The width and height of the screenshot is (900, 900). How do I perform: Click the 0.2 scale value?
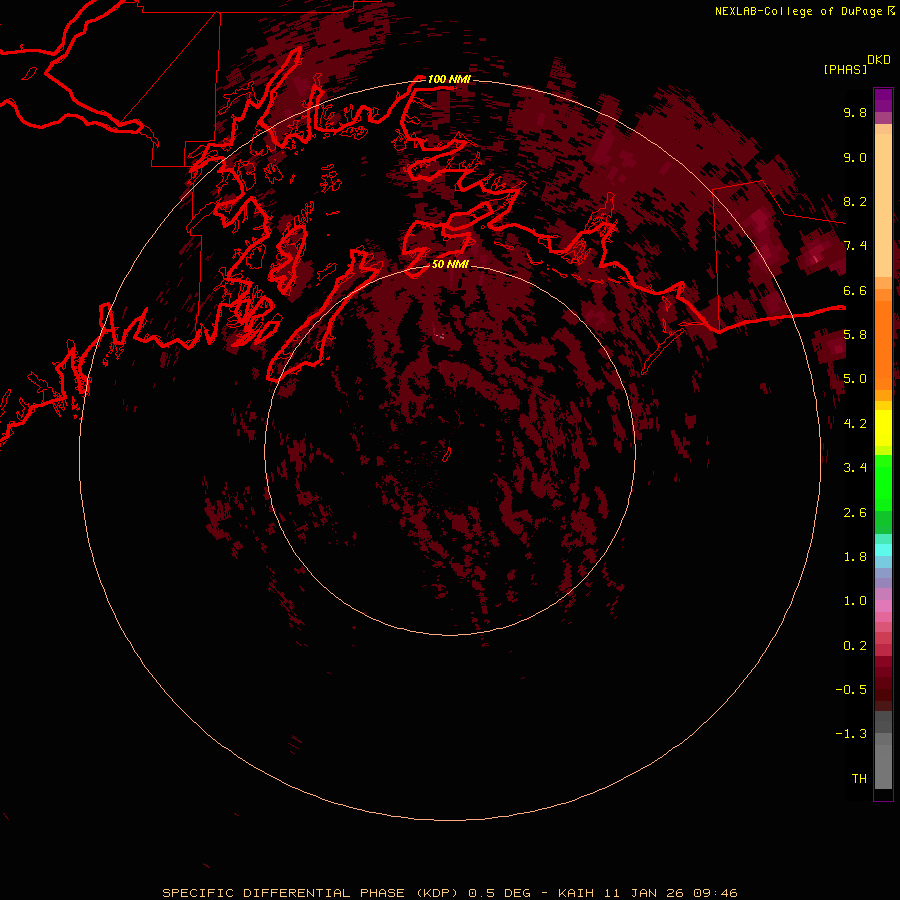pyautogui.click(x=855, y=646)
